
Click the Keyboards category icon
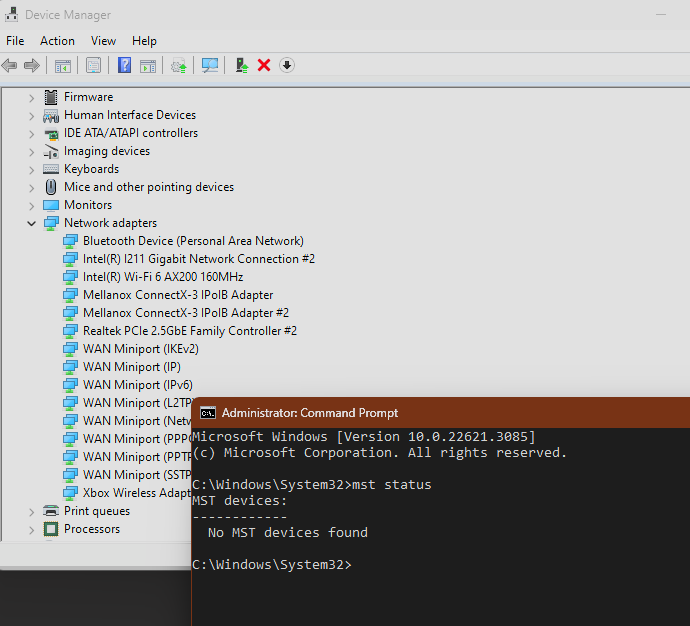[x=51, y=169]
